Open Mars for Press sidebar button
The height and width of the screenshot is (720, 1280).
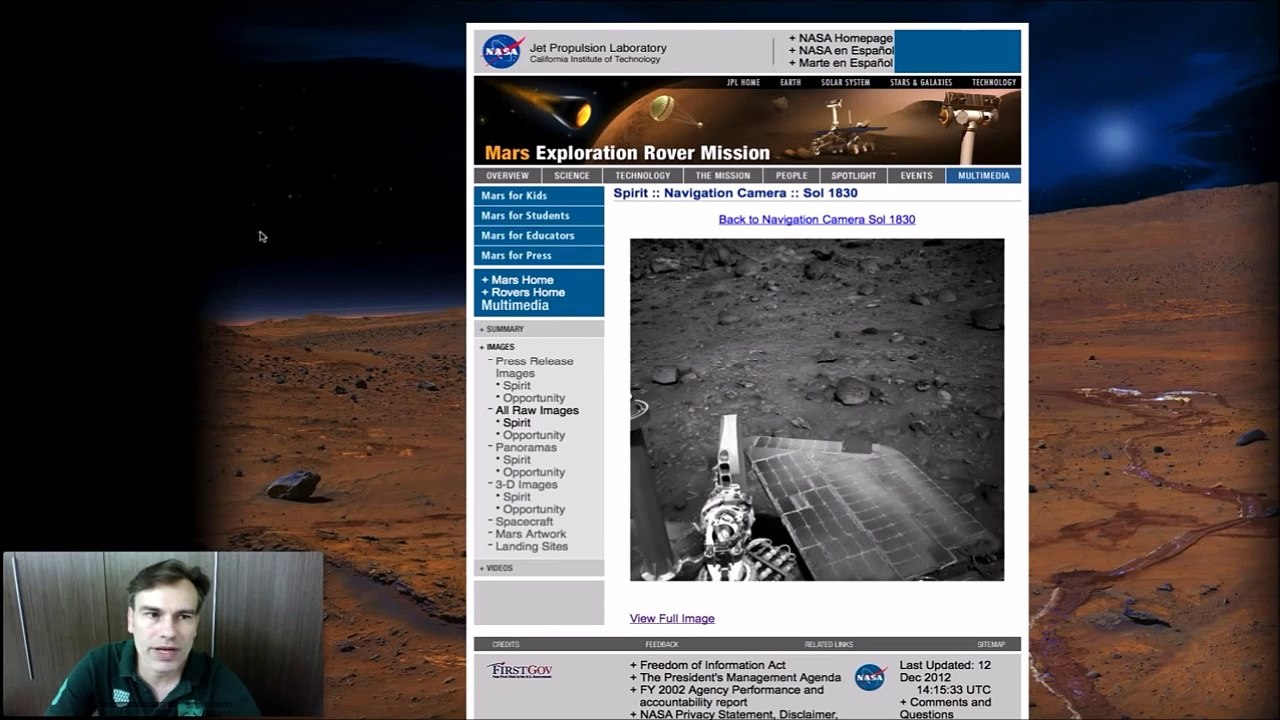click(x=539, y=256)
